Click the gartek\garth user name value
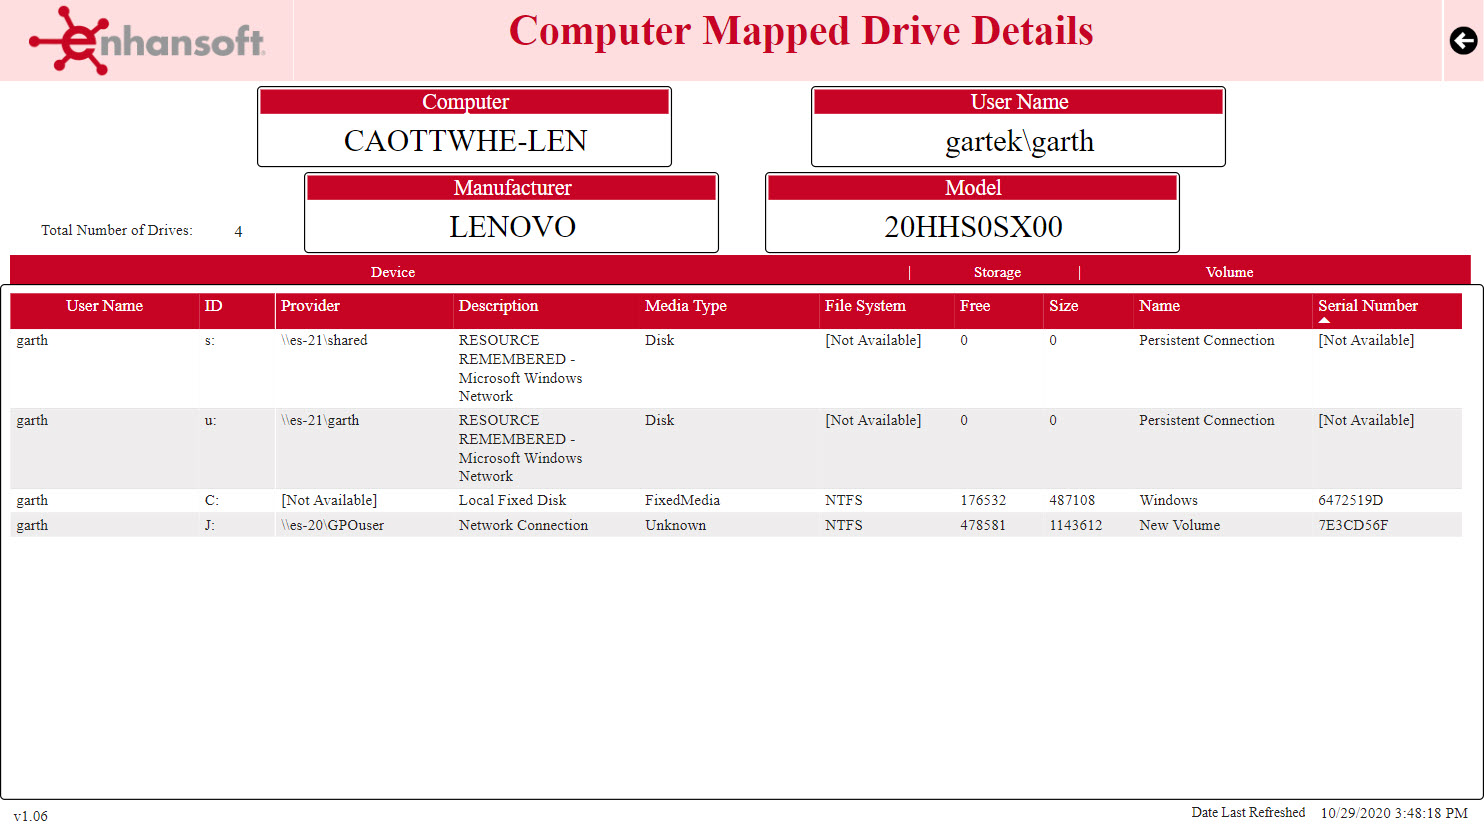Viewport: 1484px width, 835px height. click(1018, 141)
